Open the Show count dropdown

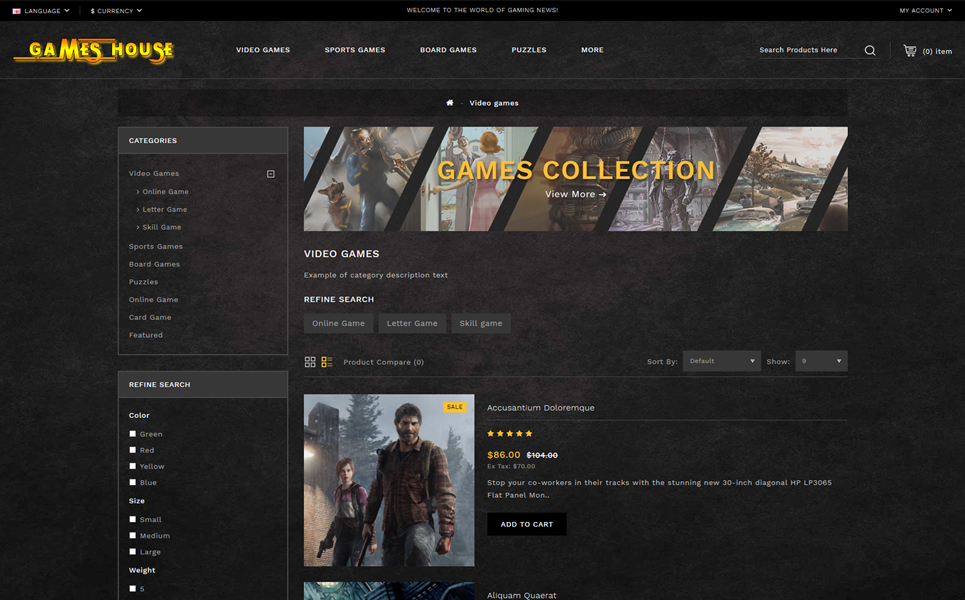point(821,361)
